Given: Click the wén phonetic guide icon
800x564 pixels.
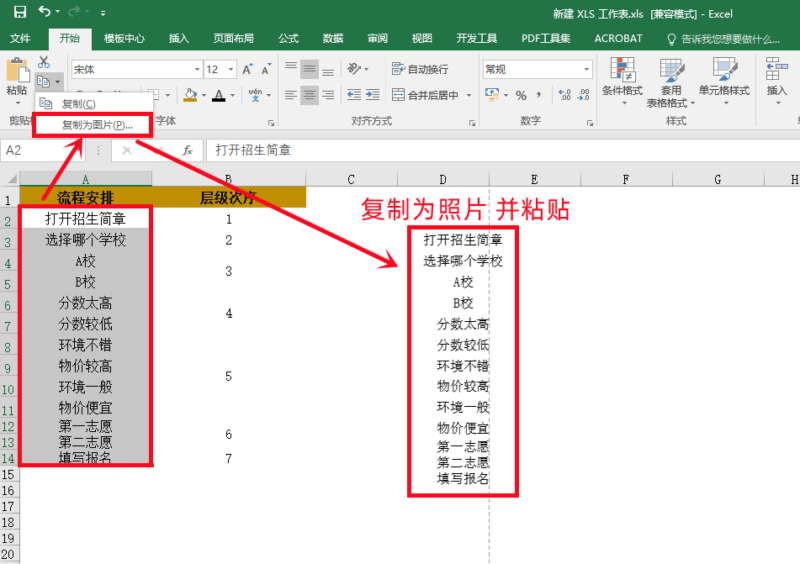Looking at the screenshot, I should coord(255,94).
